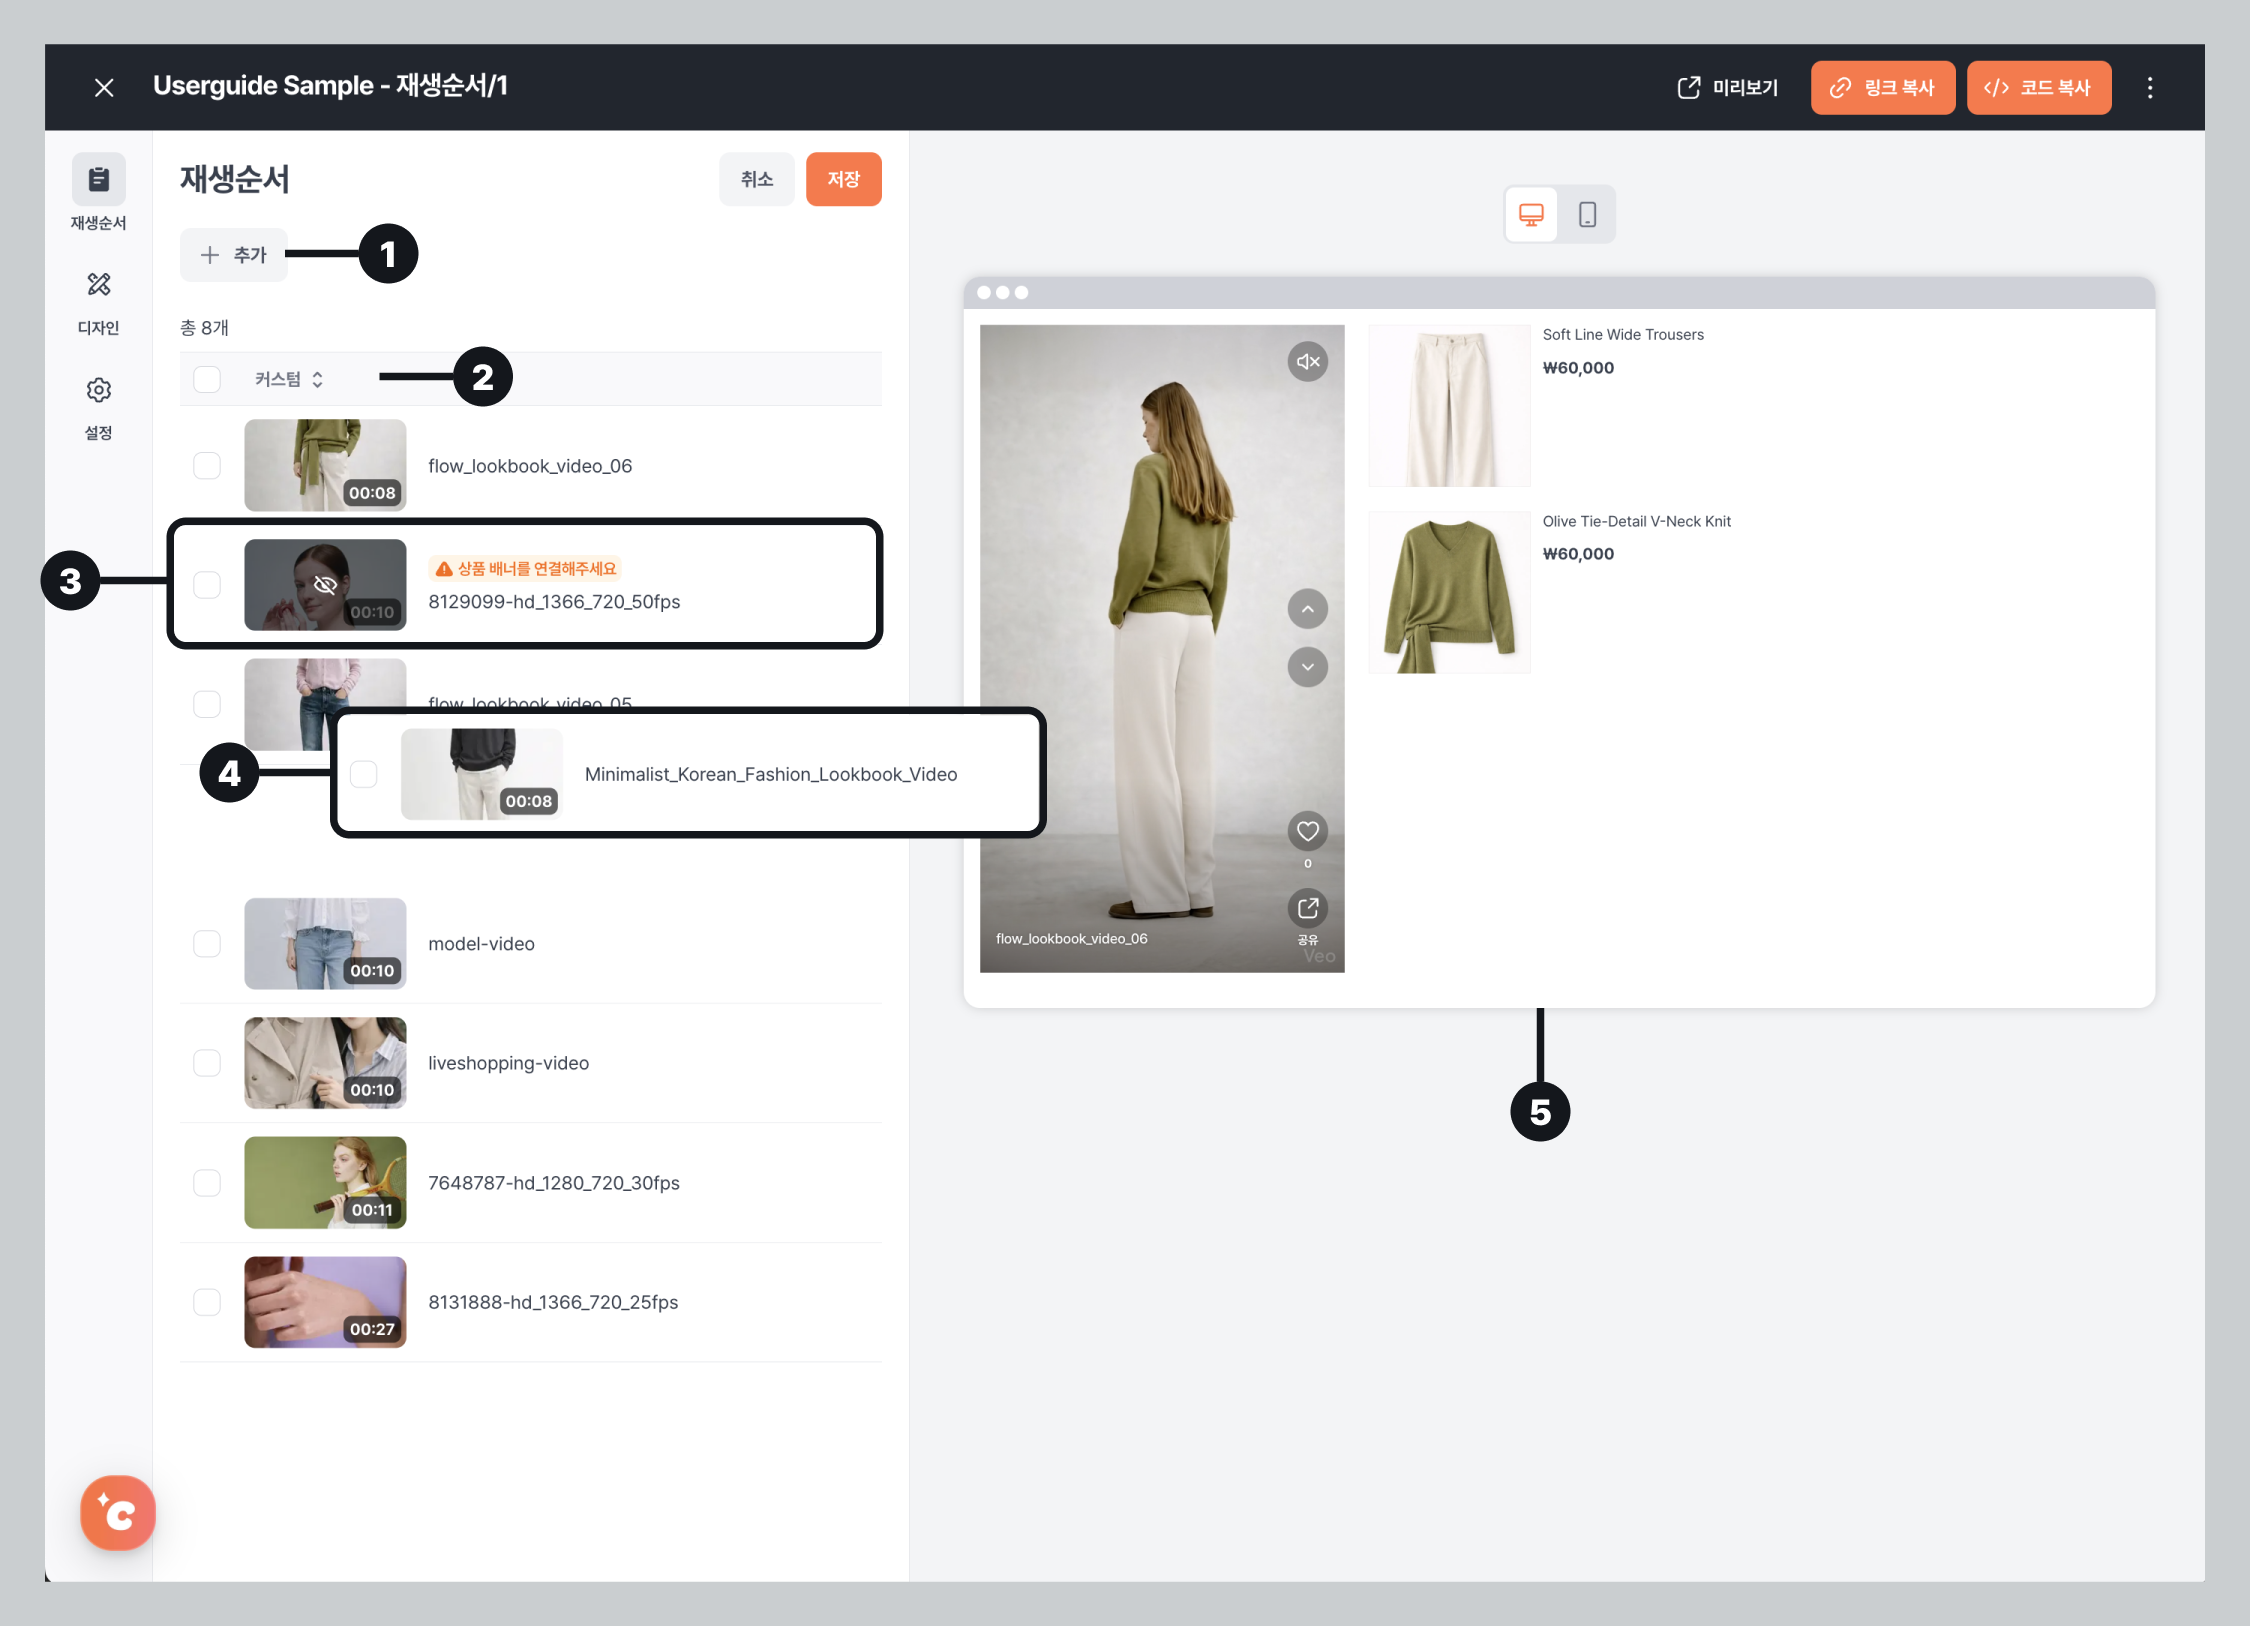Click the 추가 add video button
This screenshot has width=2250, height=1626.
(x=234, y=255)
